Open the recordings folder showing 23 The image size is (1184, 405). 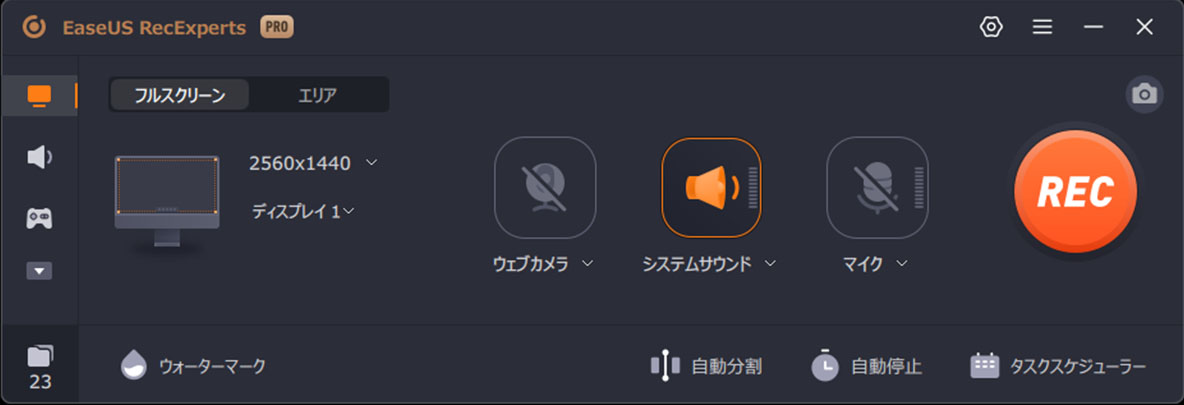(40, 368)
